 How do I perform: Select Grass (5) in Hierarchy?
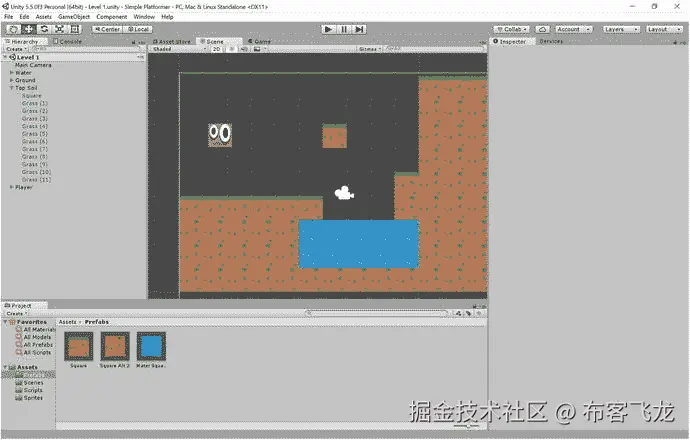tap(35, 134)
